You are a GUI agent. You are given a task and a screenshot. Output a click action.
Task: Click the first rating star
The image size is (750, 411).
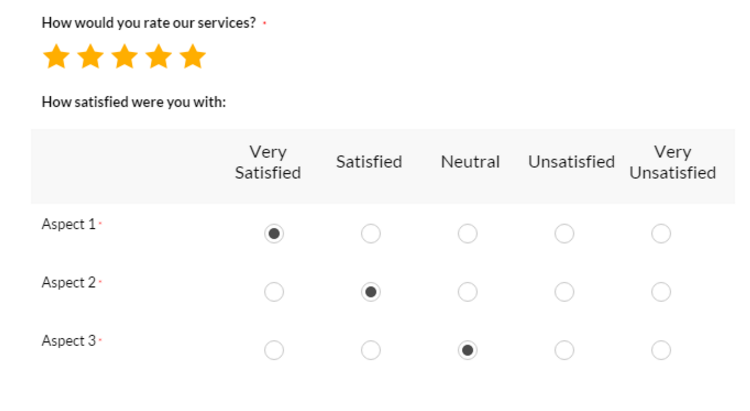coord(56,56)
